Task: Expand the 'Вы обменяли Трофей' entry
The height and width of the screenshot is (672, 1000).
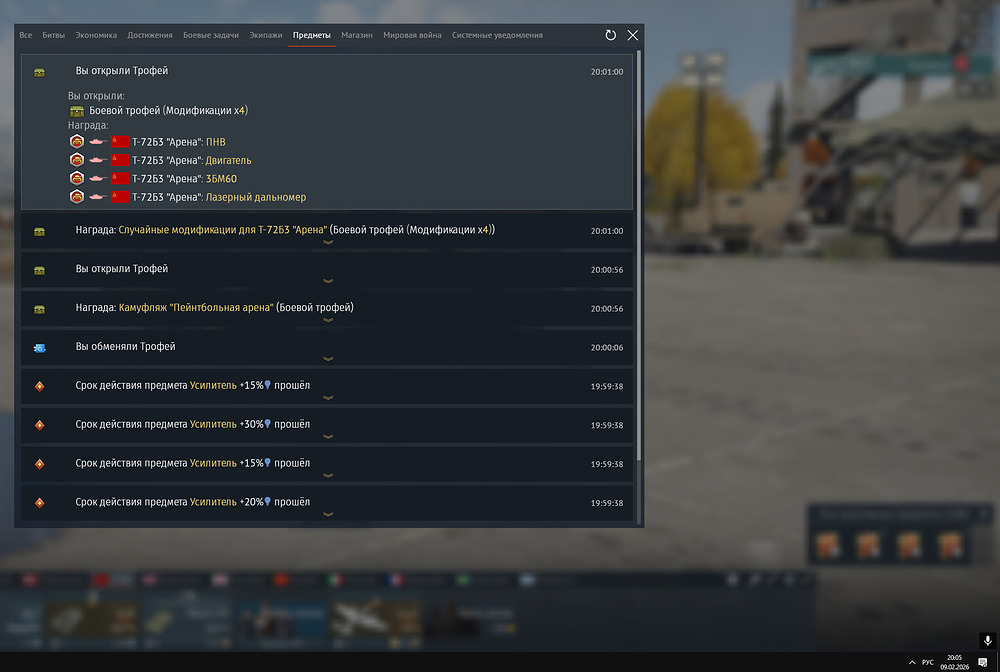Action: [x=327, y=358]
